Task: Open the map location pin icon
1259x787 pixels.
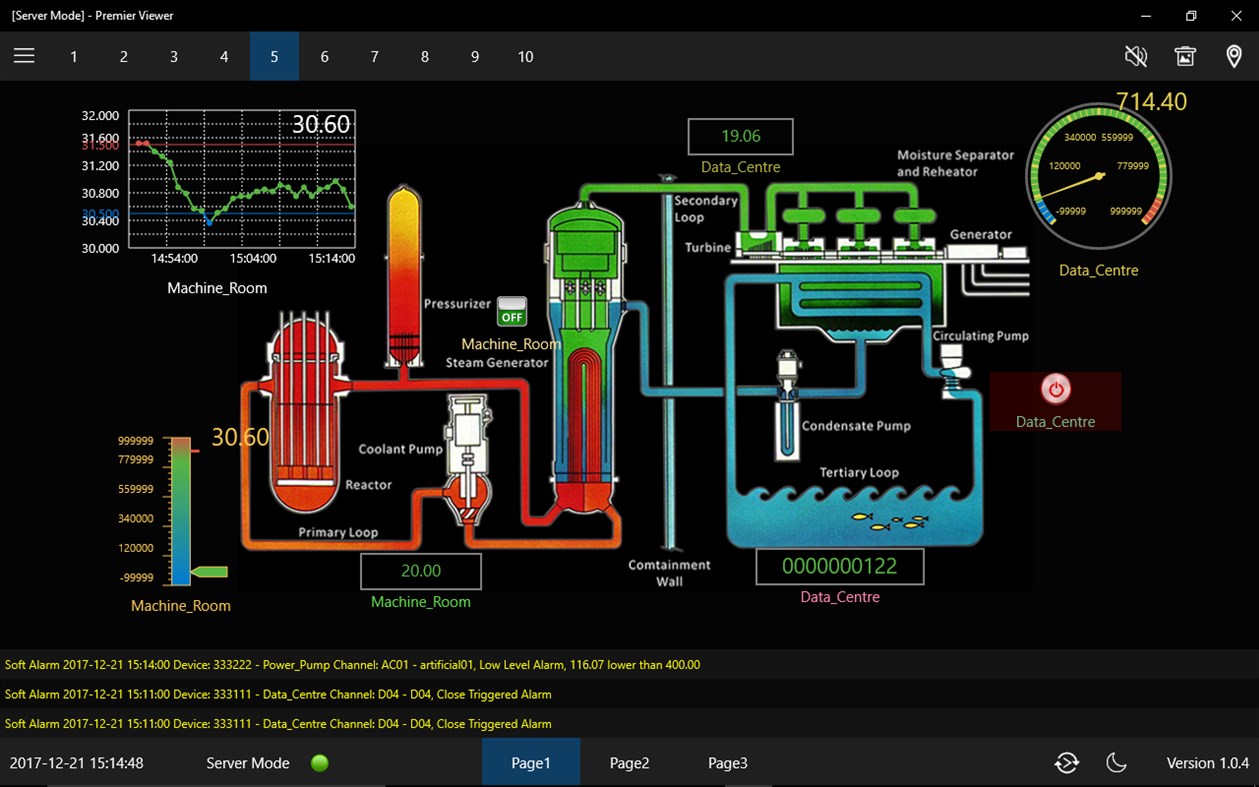Action: (1234, 56)
